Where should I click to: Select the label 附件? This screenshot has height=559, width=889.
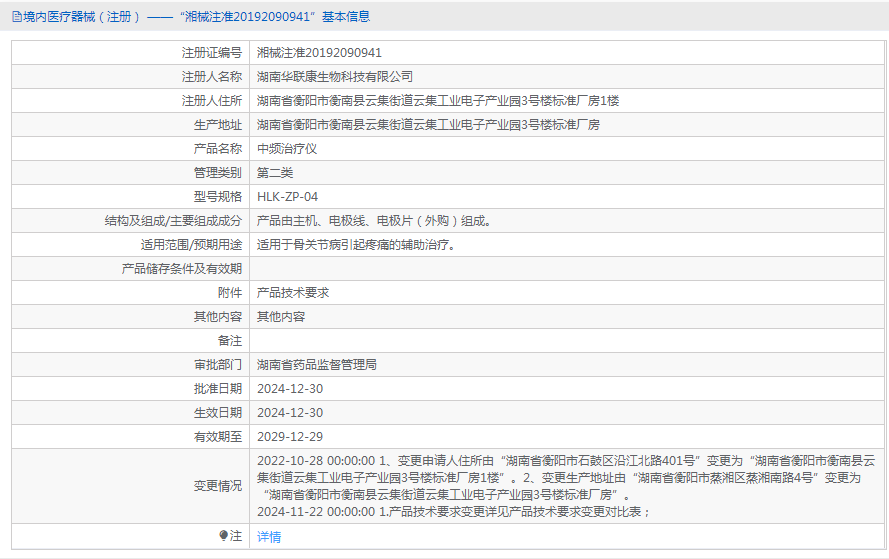(230, 293)
